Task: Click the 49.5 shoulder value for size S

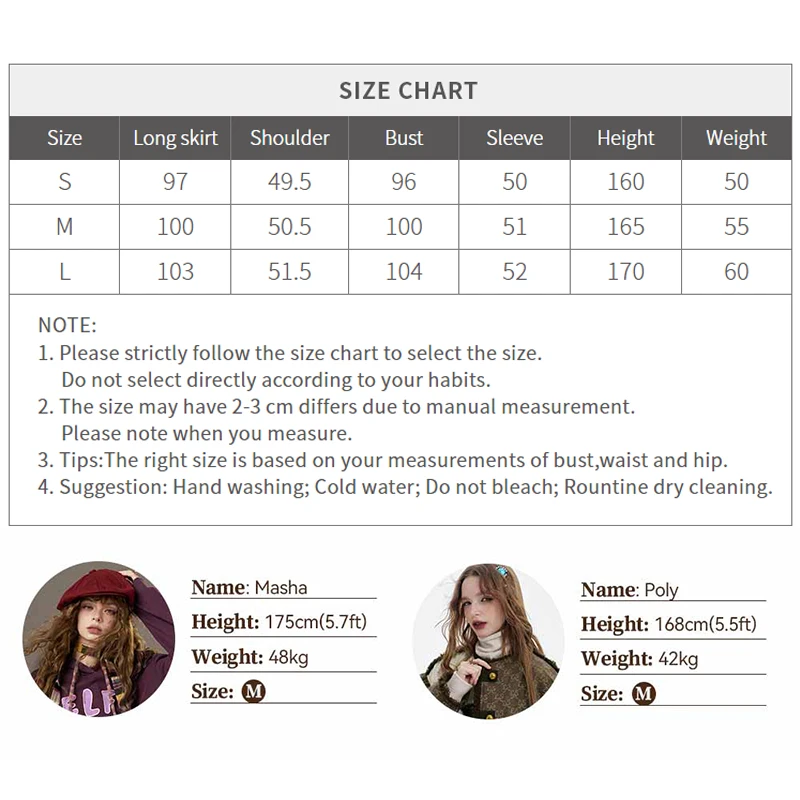Action: tap(290, 182)
